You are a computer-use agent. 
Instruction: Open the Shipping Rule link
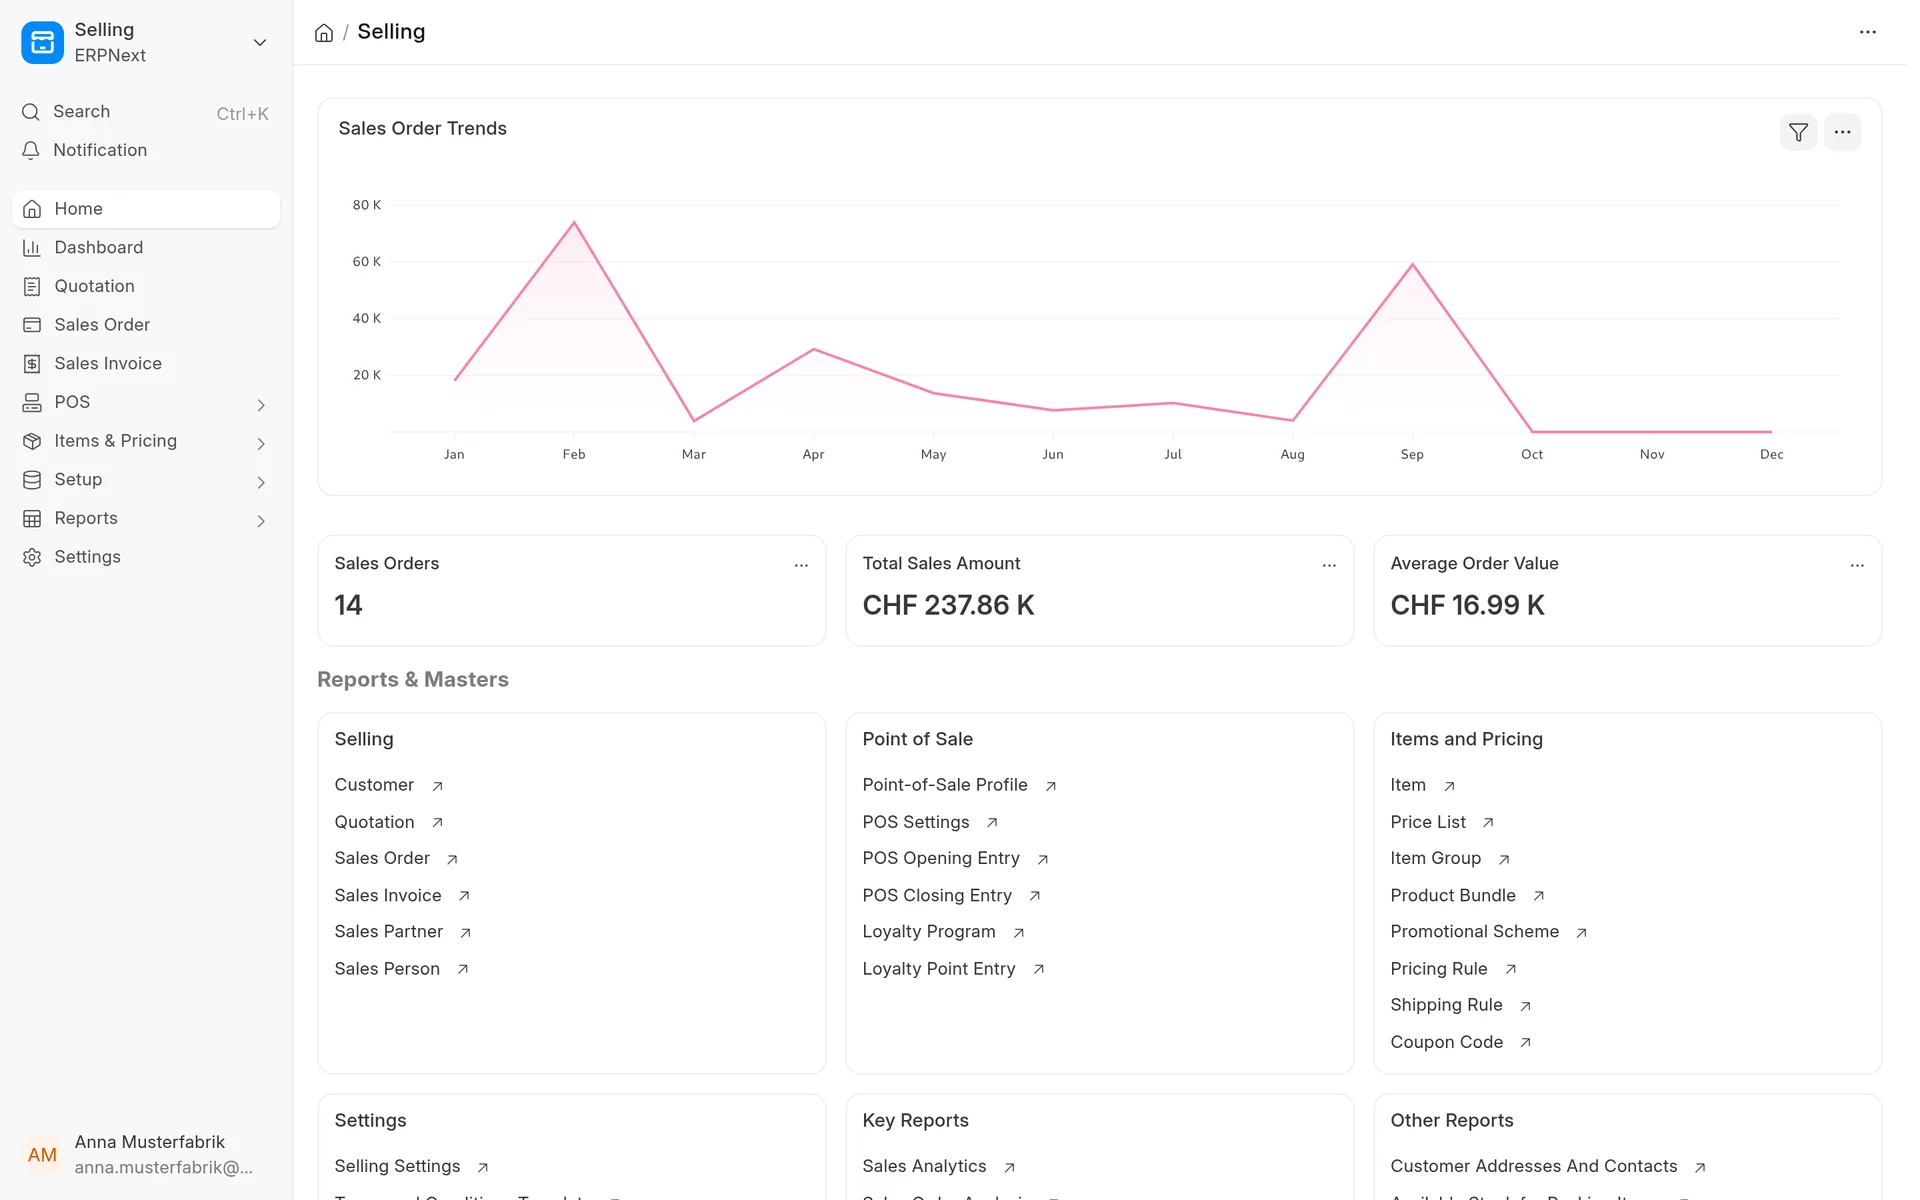click(x=1446, y=1005)
